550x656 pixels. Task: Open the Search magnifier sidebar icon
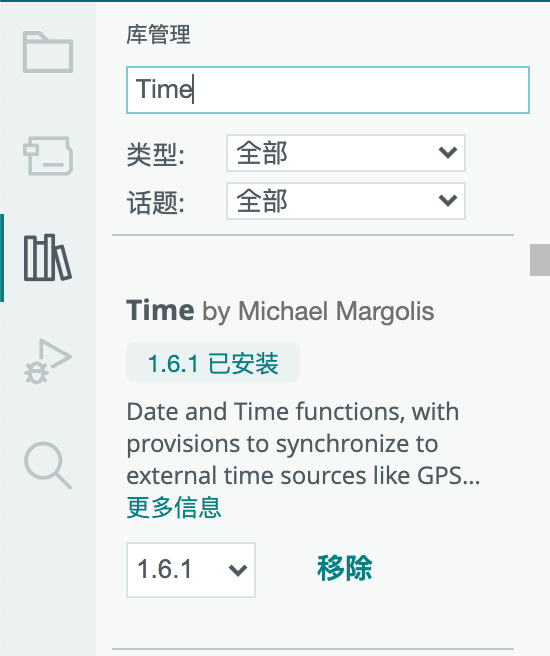tap(48, 465)
